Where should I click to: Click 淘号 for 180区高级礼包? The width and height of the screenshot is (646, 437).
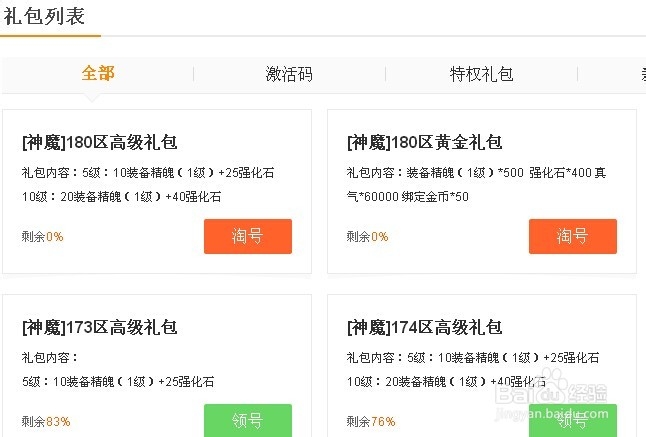[x=248, y=236]
